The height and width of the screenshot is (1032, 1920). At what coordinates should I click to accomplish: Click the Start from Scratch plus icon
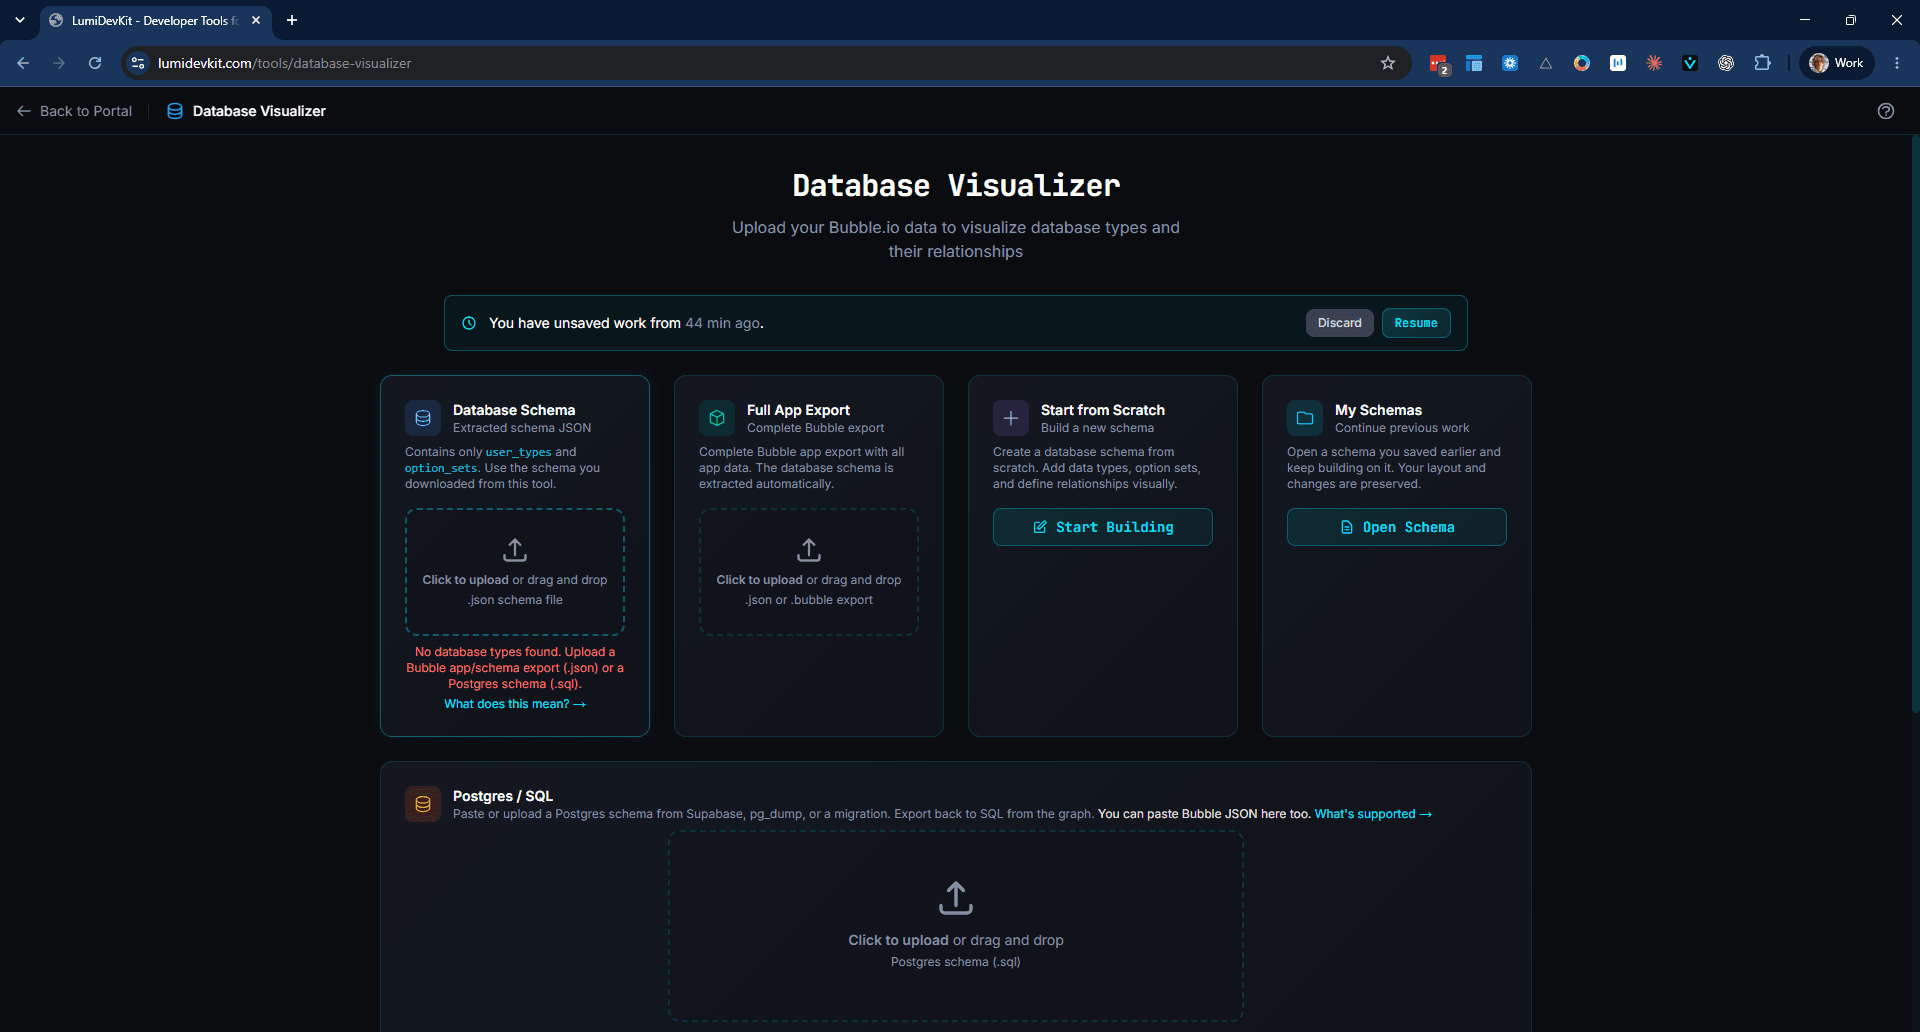pyautogui.click(x=1011, y=418)
